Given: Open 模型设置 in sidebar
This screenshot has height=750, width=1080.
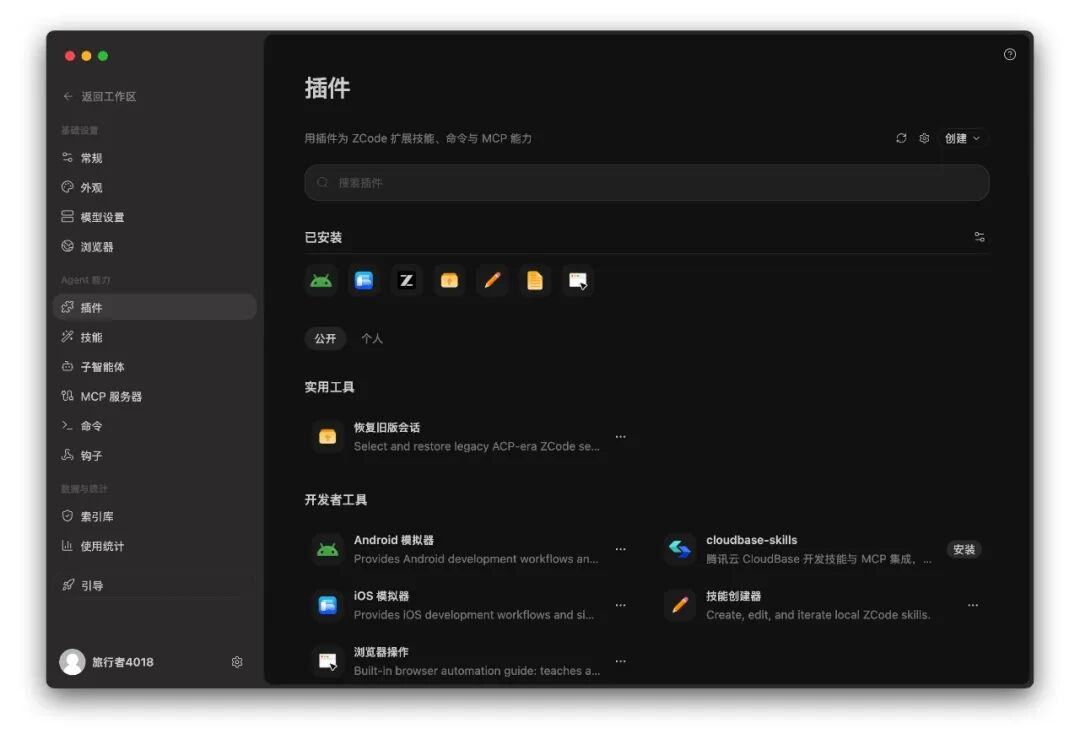Looking at the screenshot, I should (154, 217).
